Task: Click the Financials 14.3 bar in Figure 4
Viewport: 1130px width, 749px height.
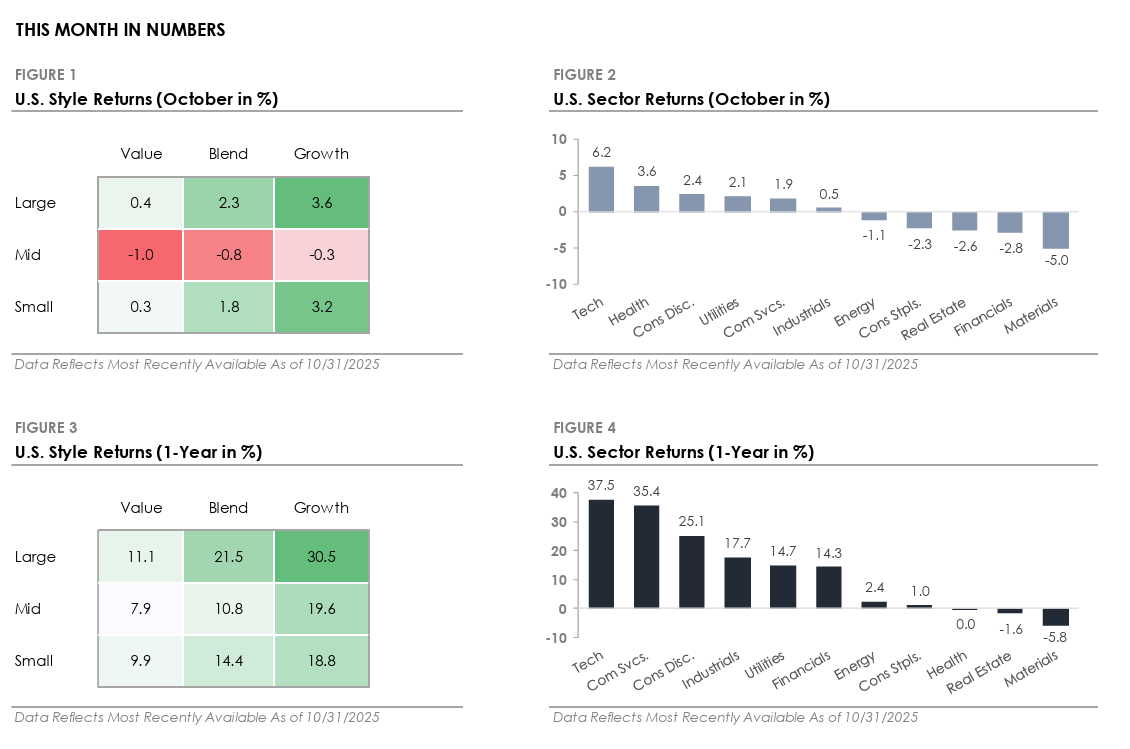Action: click(827, 587)
